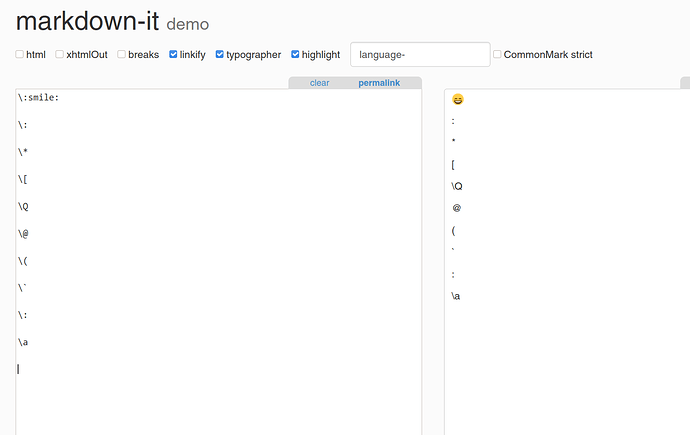The height and width of the screenshot is (435, 690).
Task: Click the \Q line in the source editor
Action: click(x=23, y=206)
